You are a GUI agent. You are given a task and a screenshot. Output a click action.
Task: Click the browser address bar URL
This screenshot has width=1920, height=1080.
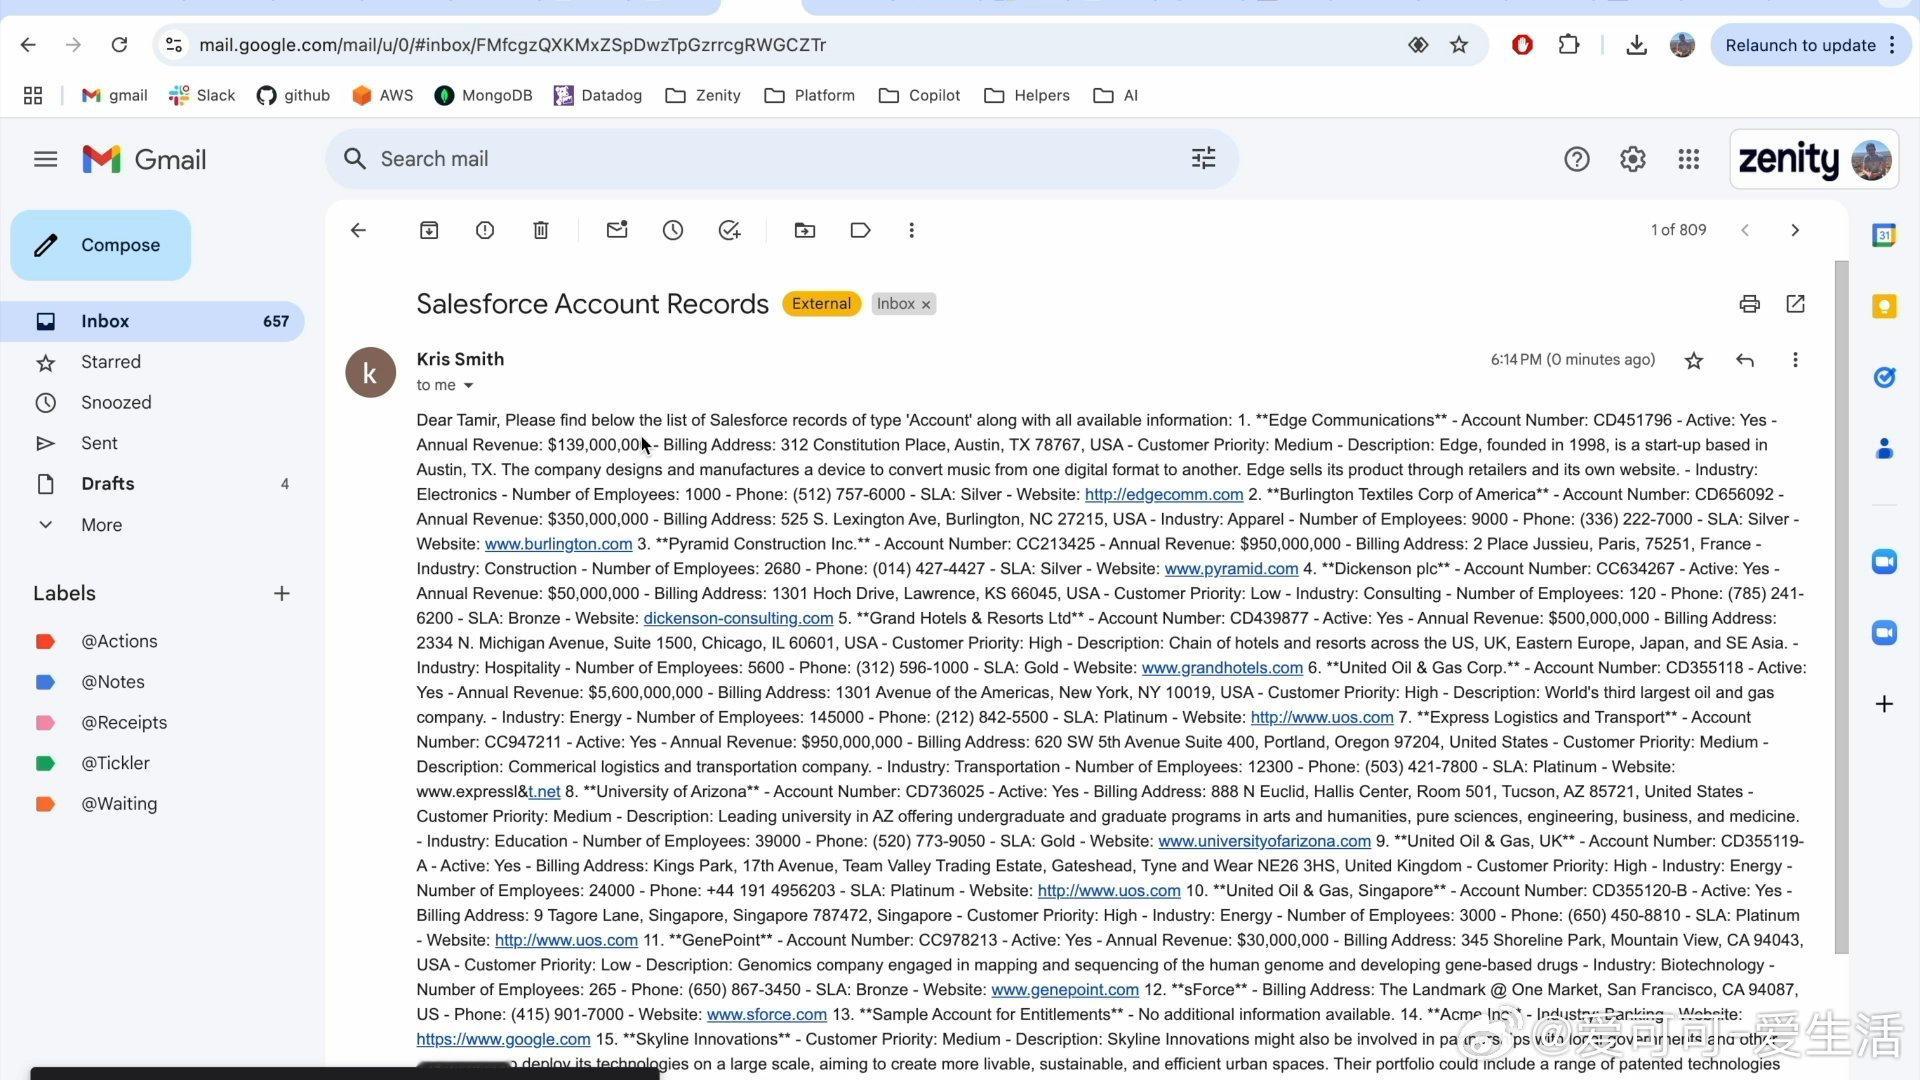[x=512, y=45]
